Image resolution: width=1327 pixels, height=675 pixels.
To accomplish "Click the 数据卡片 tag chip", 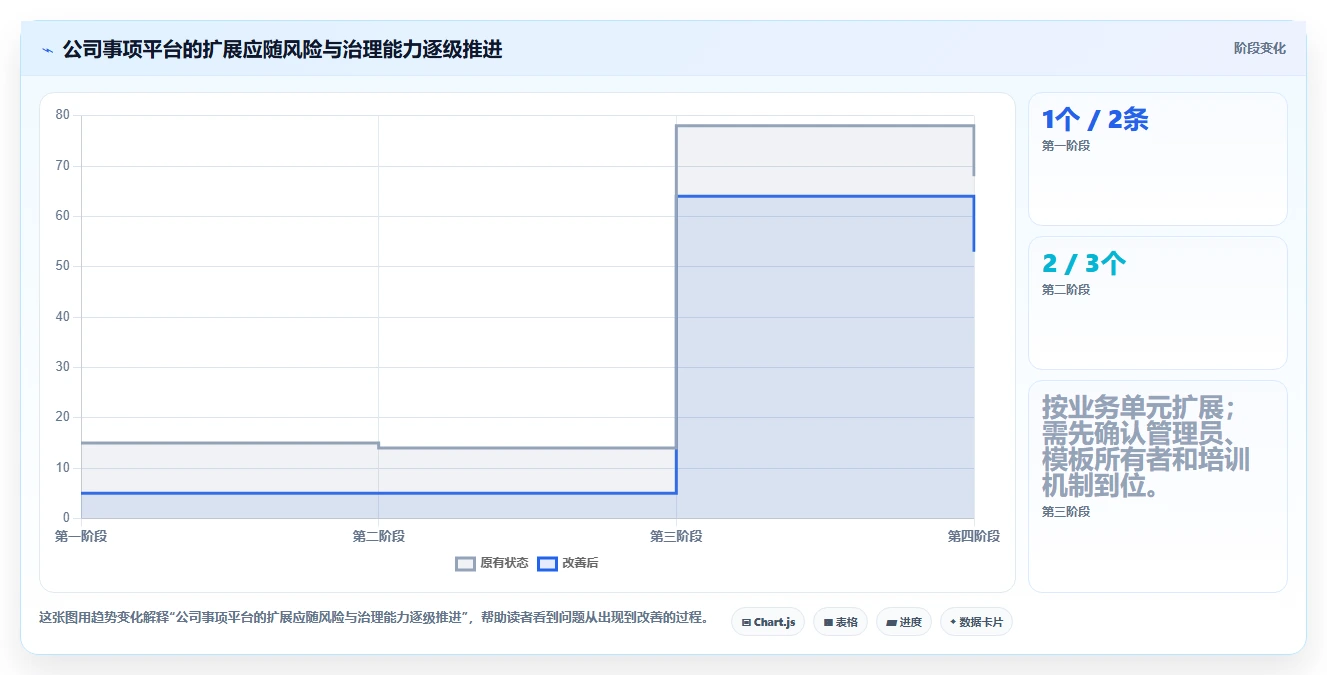I will point(976,622).
